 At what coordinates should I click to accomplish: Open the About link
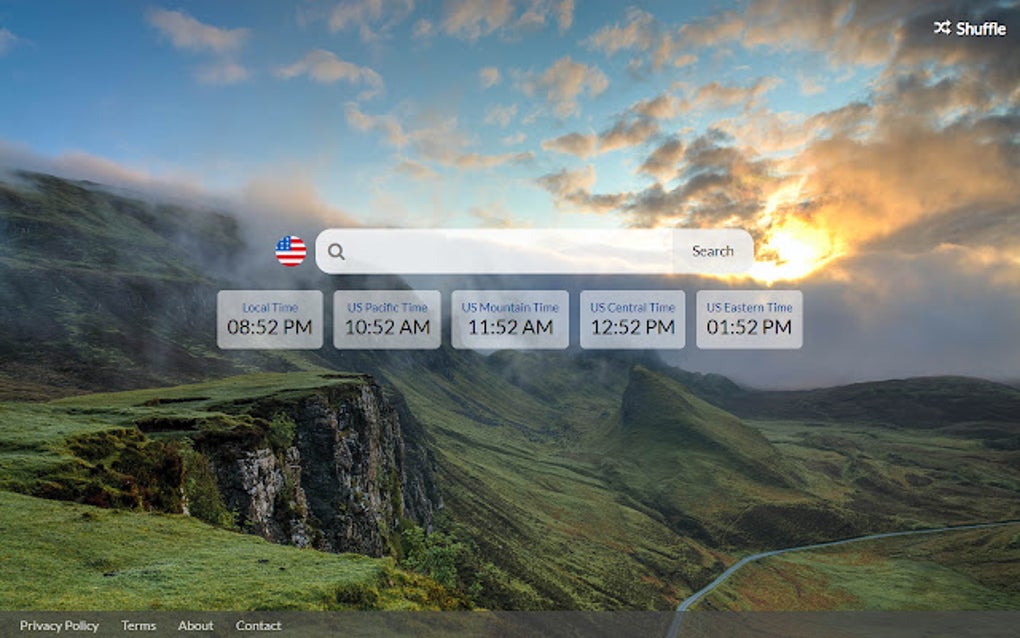click(x=195, y=625)
